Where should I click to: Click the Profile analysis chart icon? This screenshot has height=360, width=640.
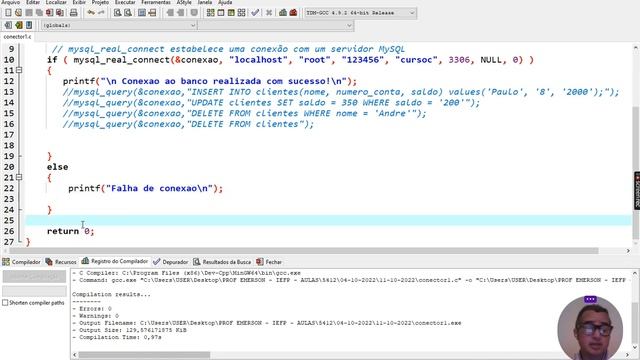pyautogui.click(x=283, y=13)
